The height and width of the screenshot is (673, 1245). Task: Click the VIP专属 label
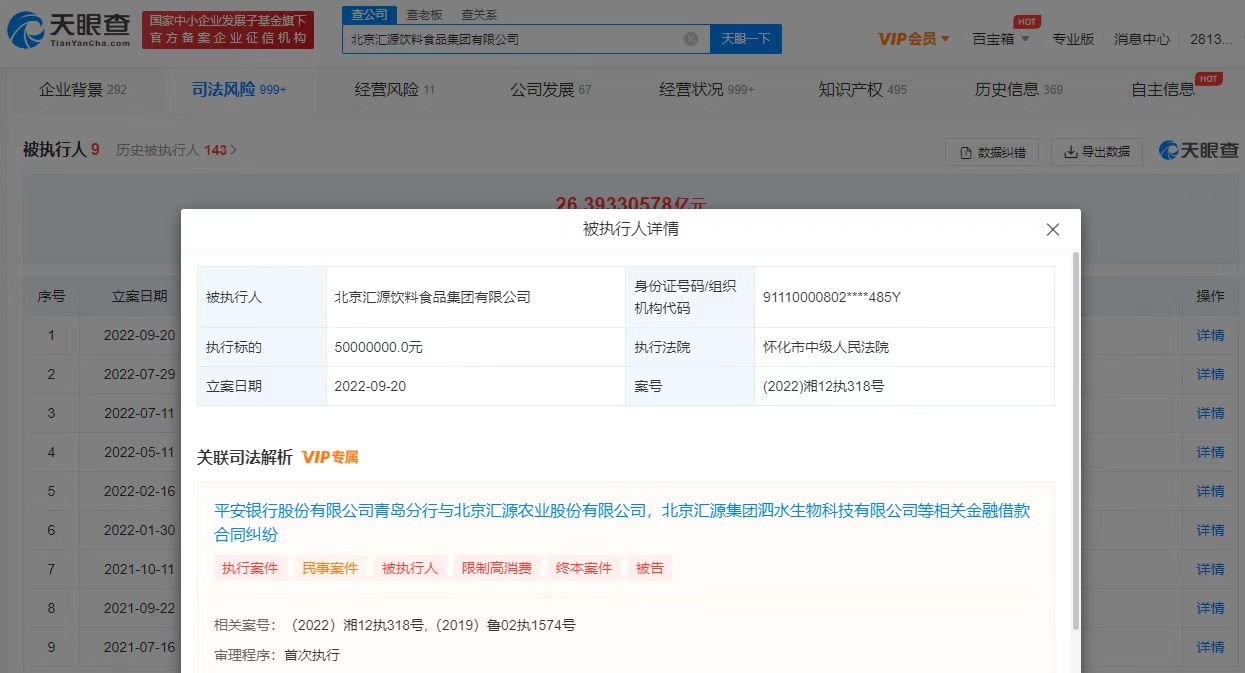pos(330,457)
